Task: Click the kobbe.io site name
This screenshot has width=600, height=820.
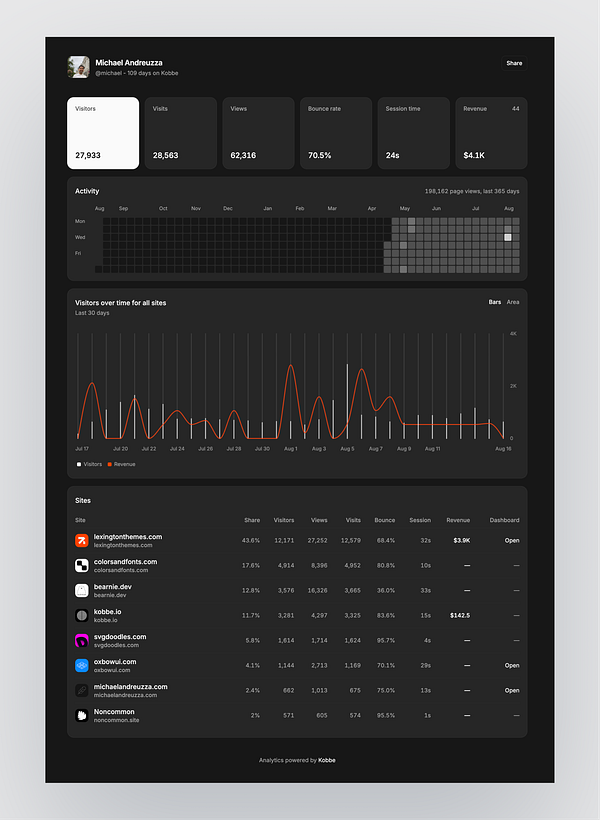Action: point(107,612)
